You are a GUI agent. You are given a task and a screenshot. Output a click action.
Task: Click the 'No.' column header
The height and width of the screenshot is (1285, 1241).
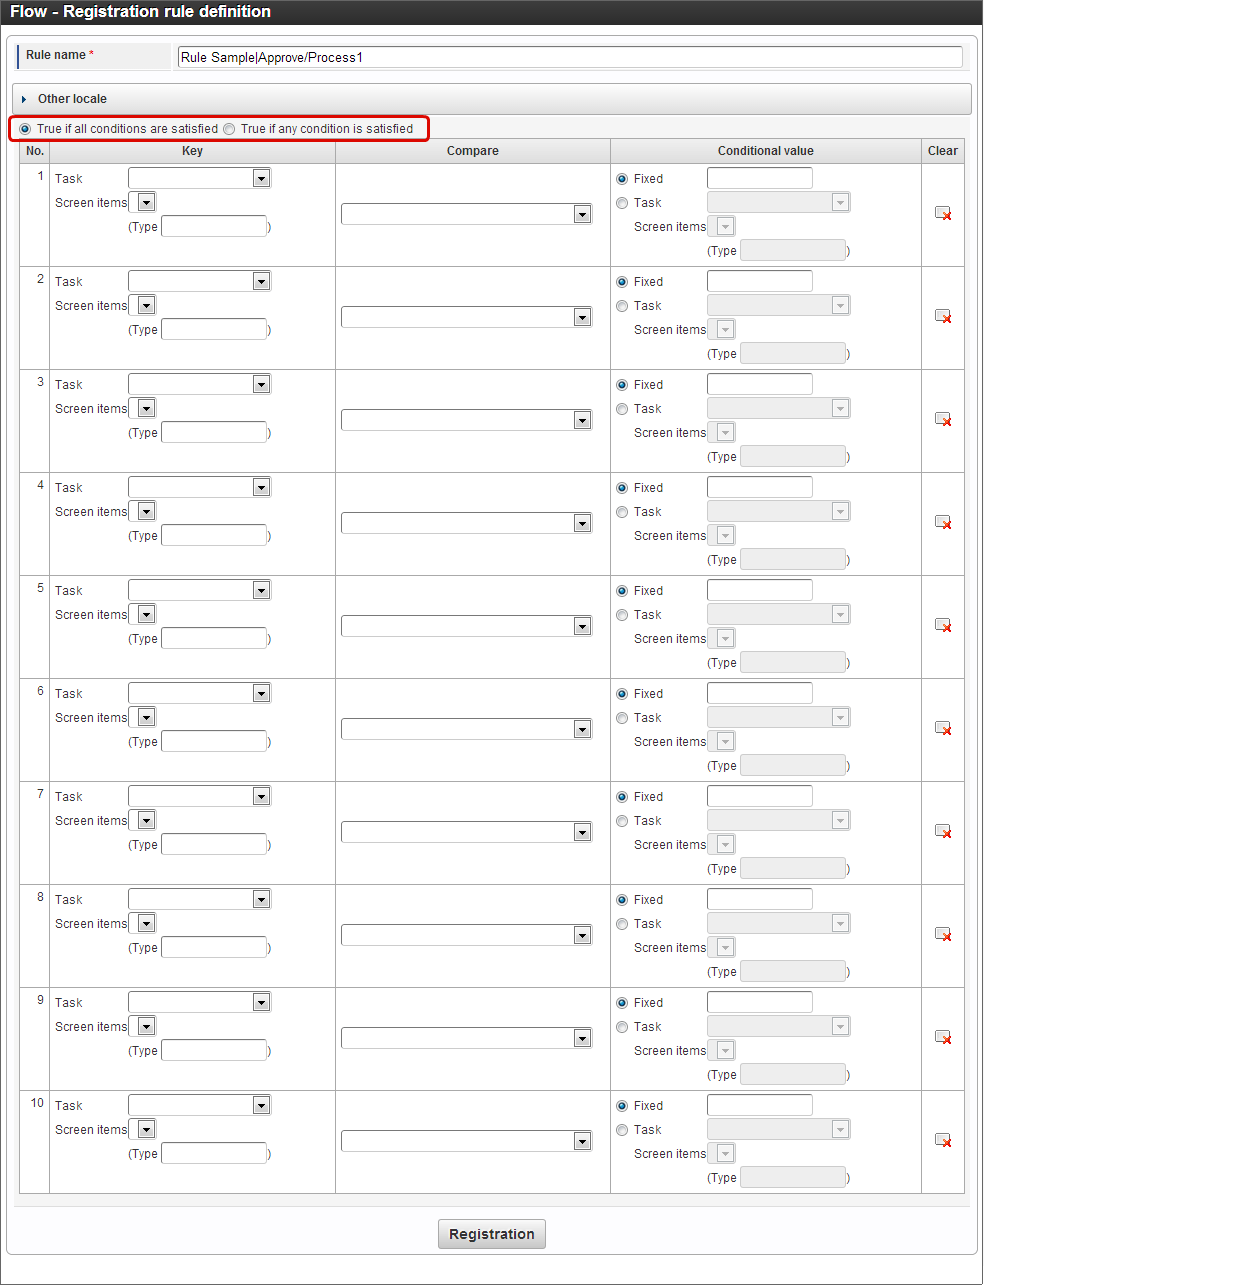pyautogui.click(x=35, y=151)
